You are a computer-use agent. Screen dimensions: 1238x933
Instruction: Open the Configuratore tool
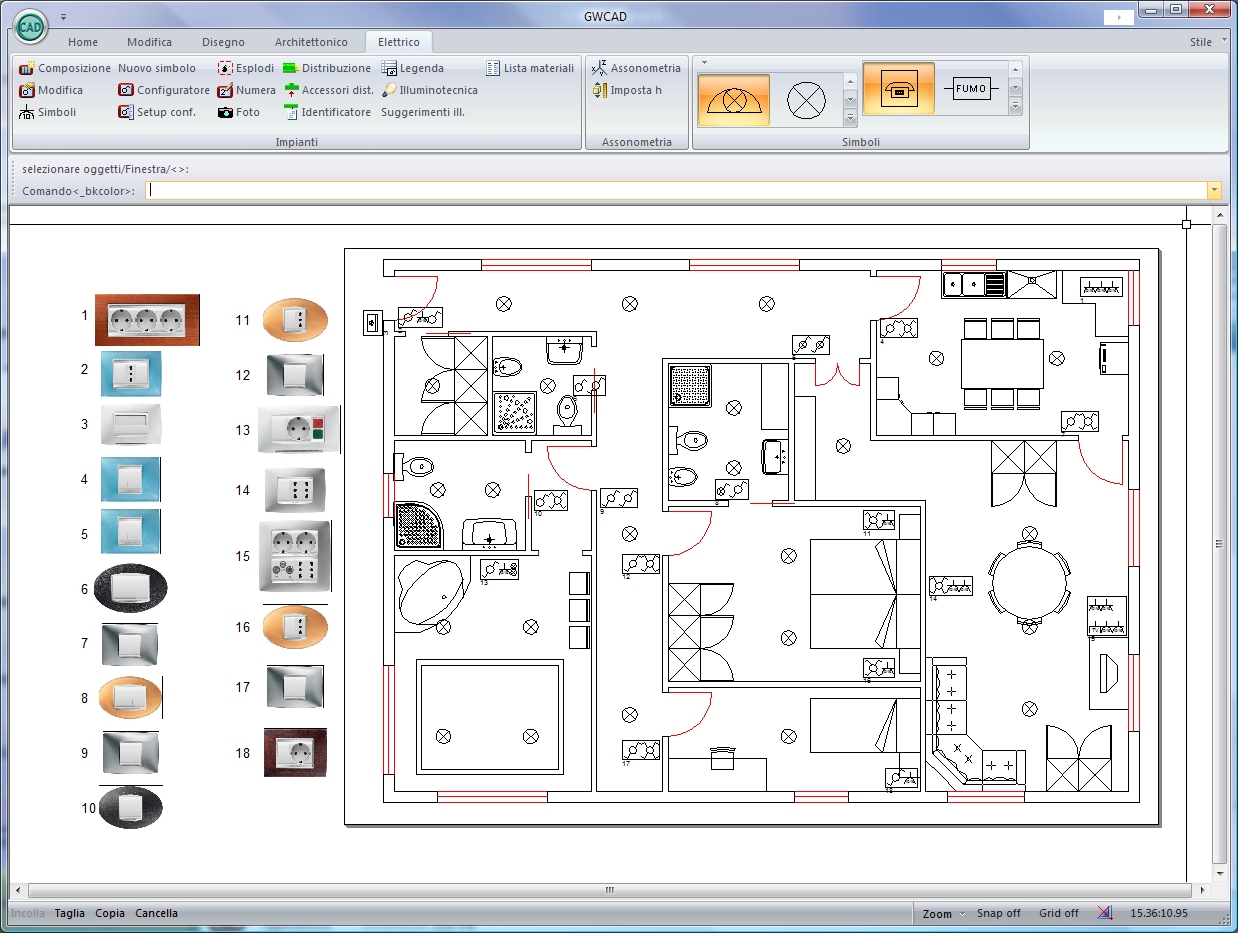click(126, 91)
